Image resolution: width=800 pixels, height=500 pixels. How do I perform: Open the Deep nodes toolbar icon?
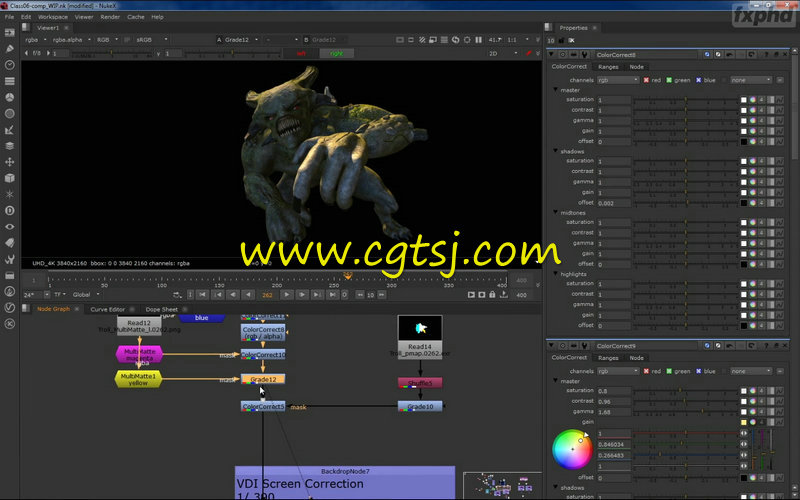tap(9, 211)
